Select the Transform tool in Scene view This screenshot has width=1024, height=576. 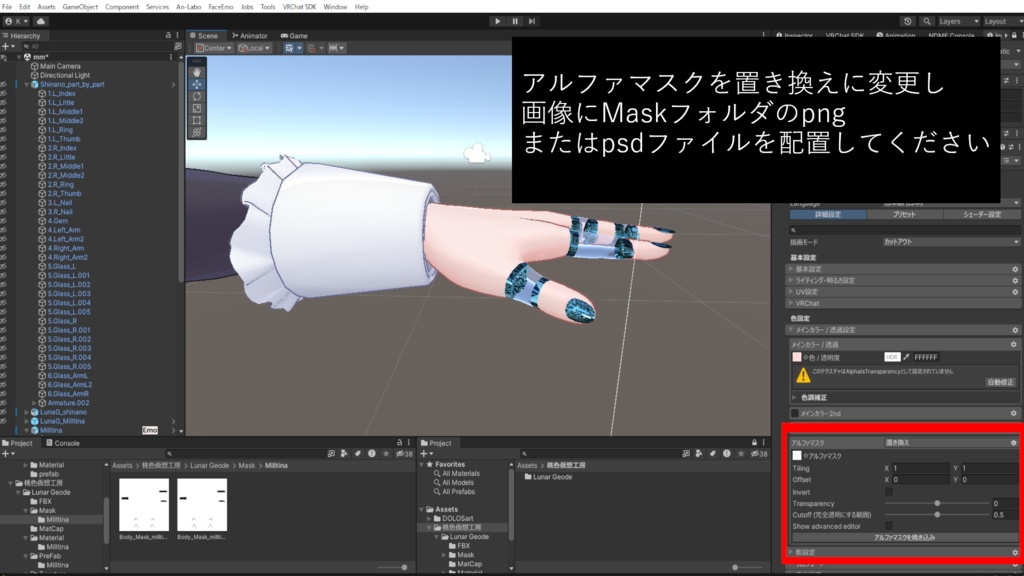pyautogui.click(x=197, y=132)
